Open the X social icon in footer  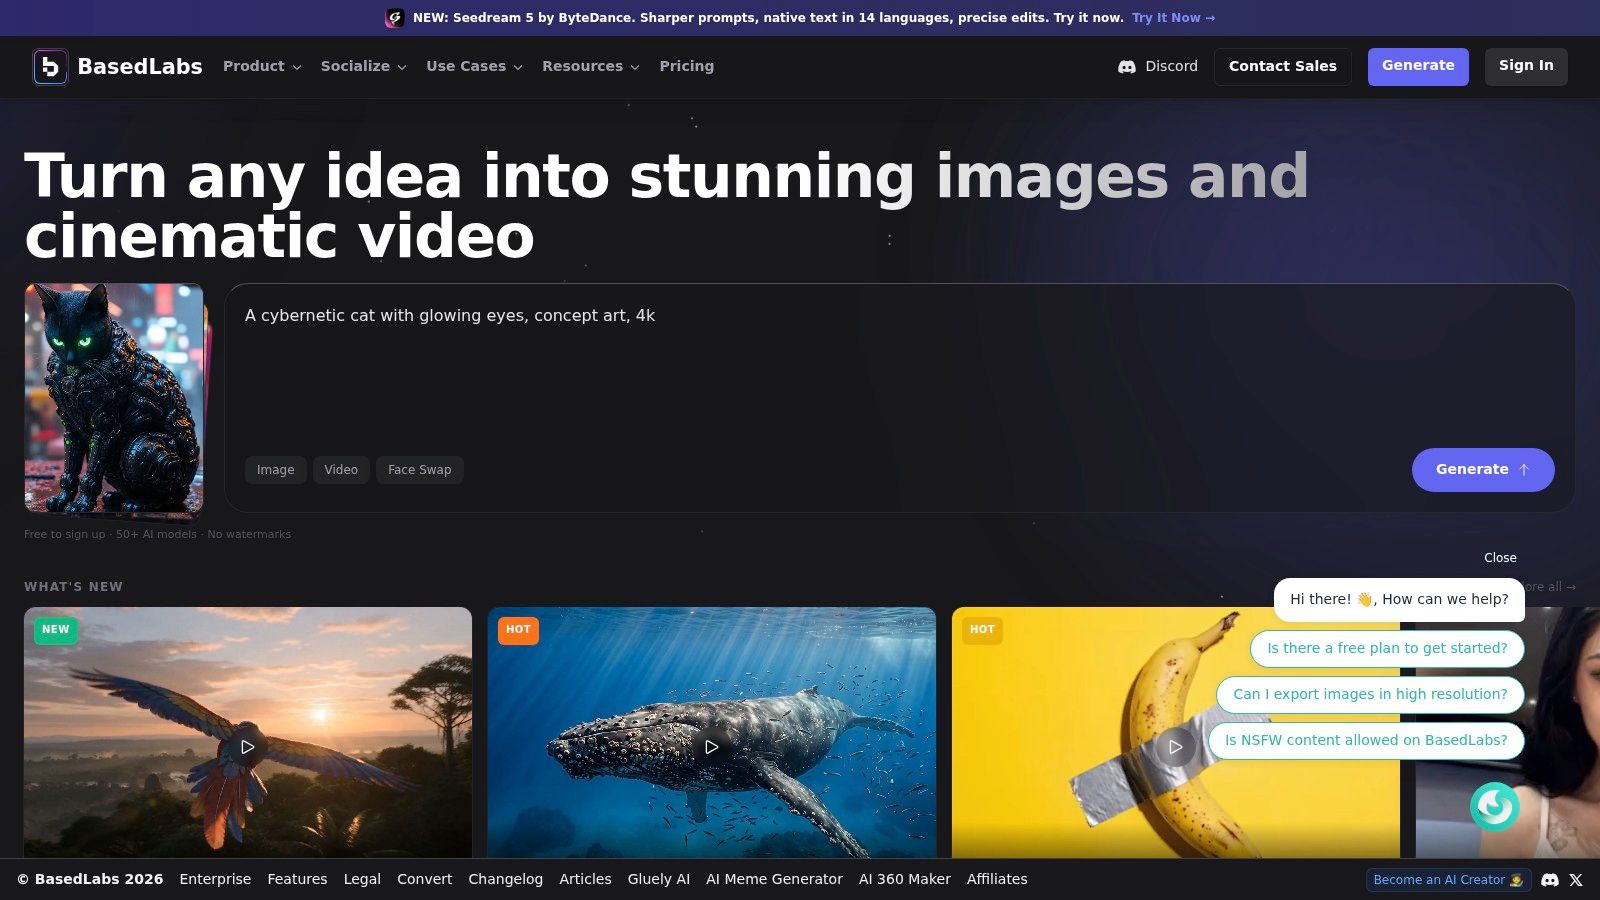(1576, 880)
